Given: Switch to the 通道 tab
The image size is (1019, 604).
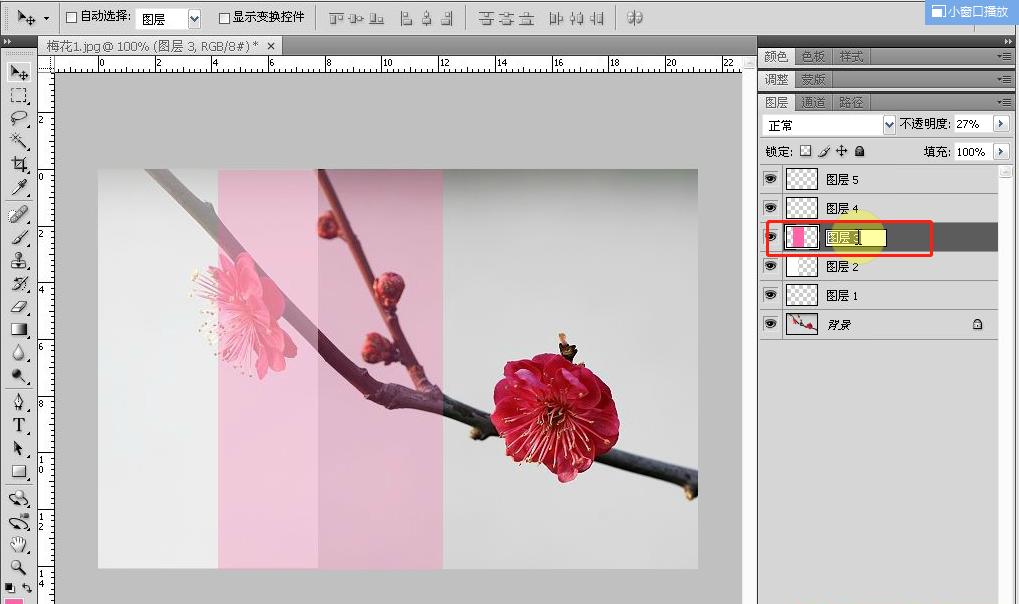Looking at the screenshot, I should point(813,103).
